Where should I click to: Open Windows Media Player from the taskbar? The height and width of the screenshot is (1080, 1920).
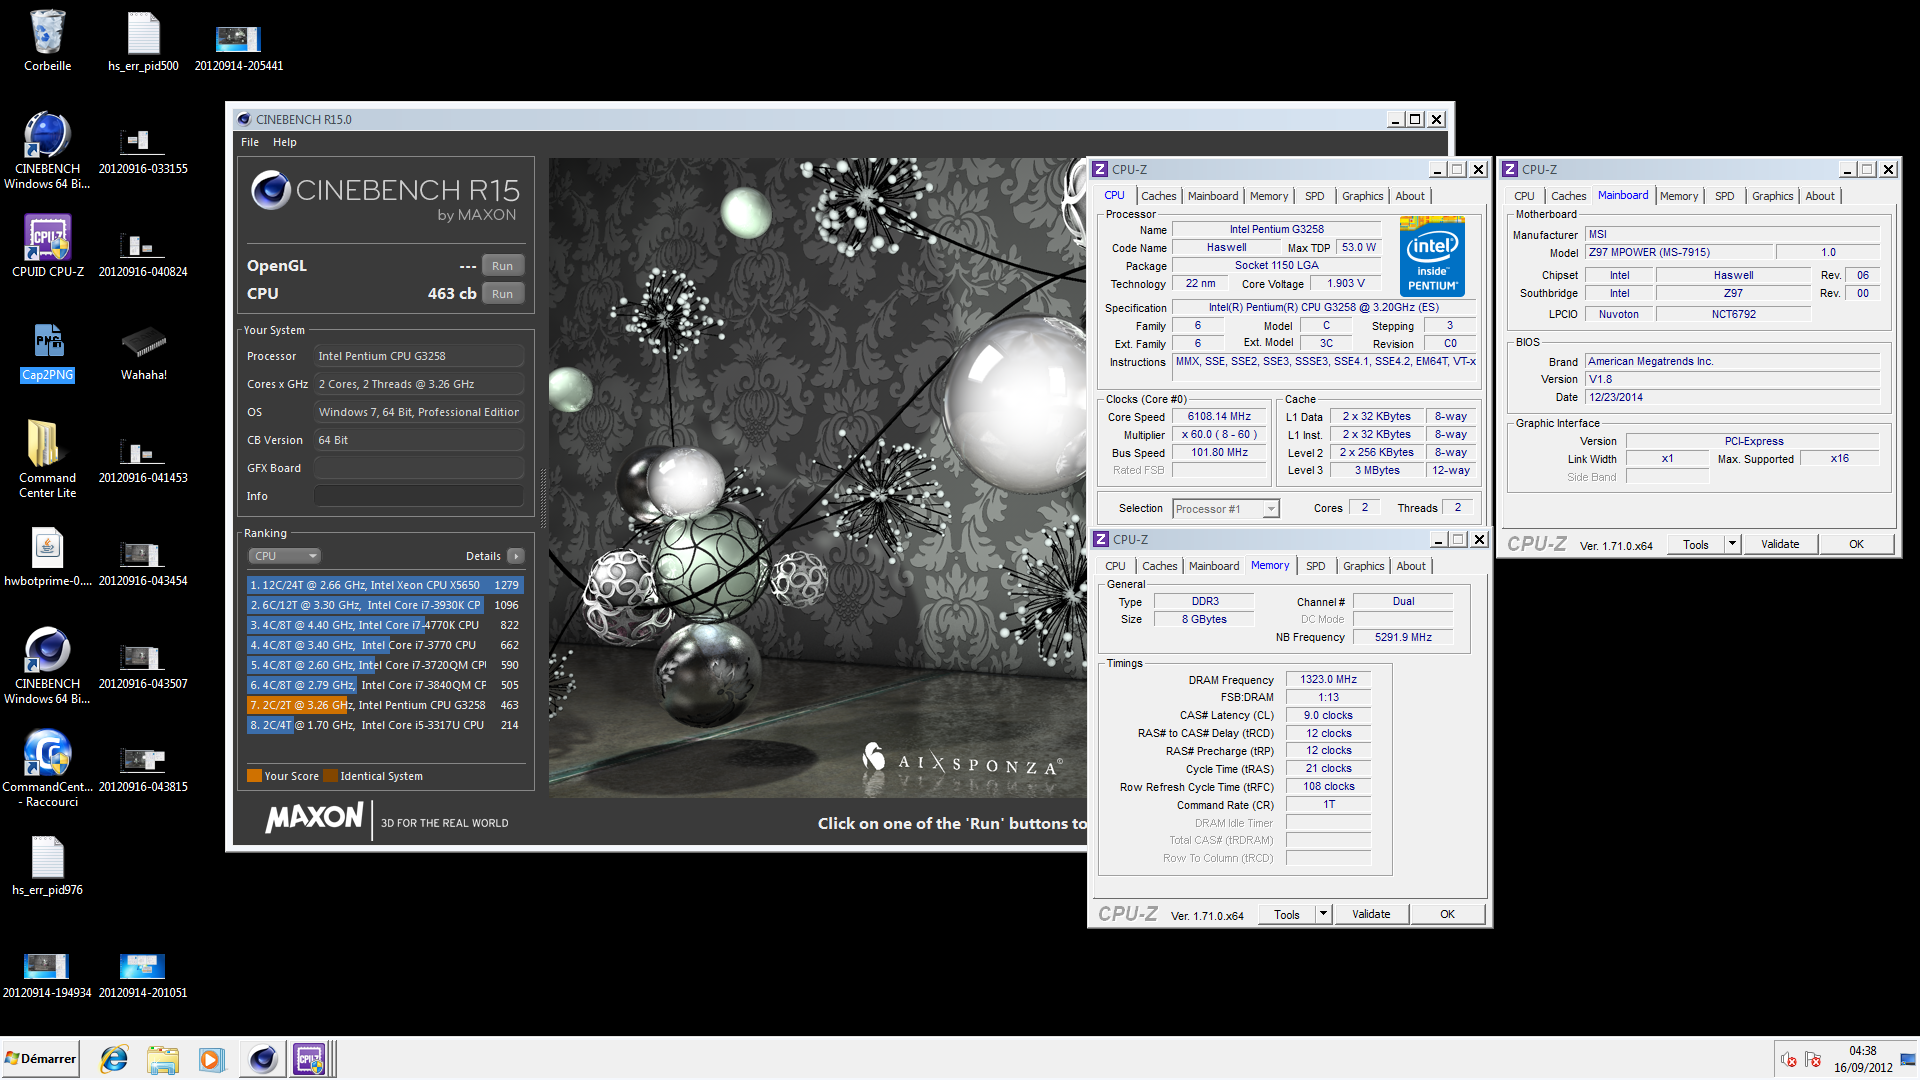point(211,1059)
